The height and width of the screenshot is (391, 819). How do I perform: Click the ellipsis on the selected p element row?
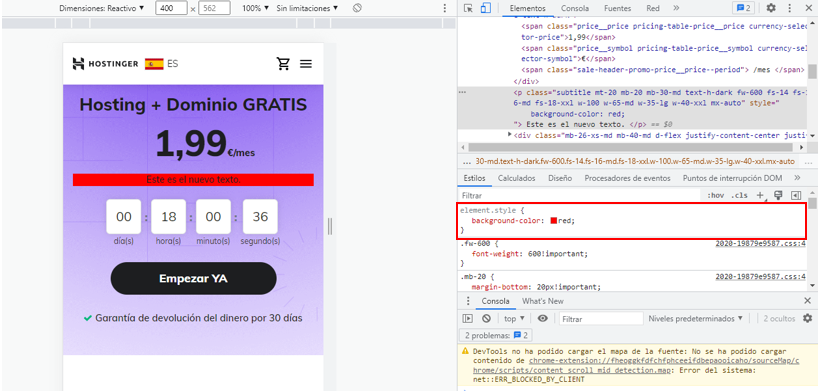(x=462, y=91)
